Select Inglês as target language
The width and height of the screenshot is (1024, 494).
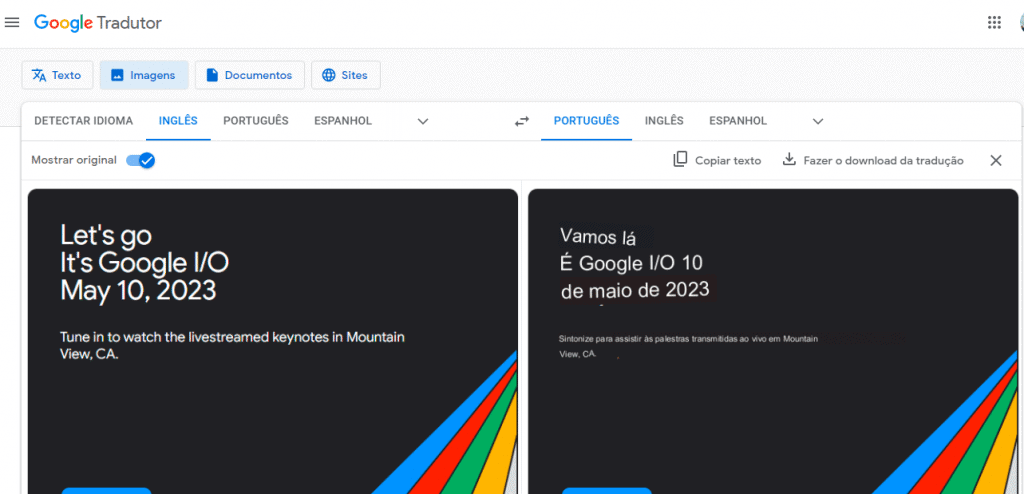coord(664,121)
